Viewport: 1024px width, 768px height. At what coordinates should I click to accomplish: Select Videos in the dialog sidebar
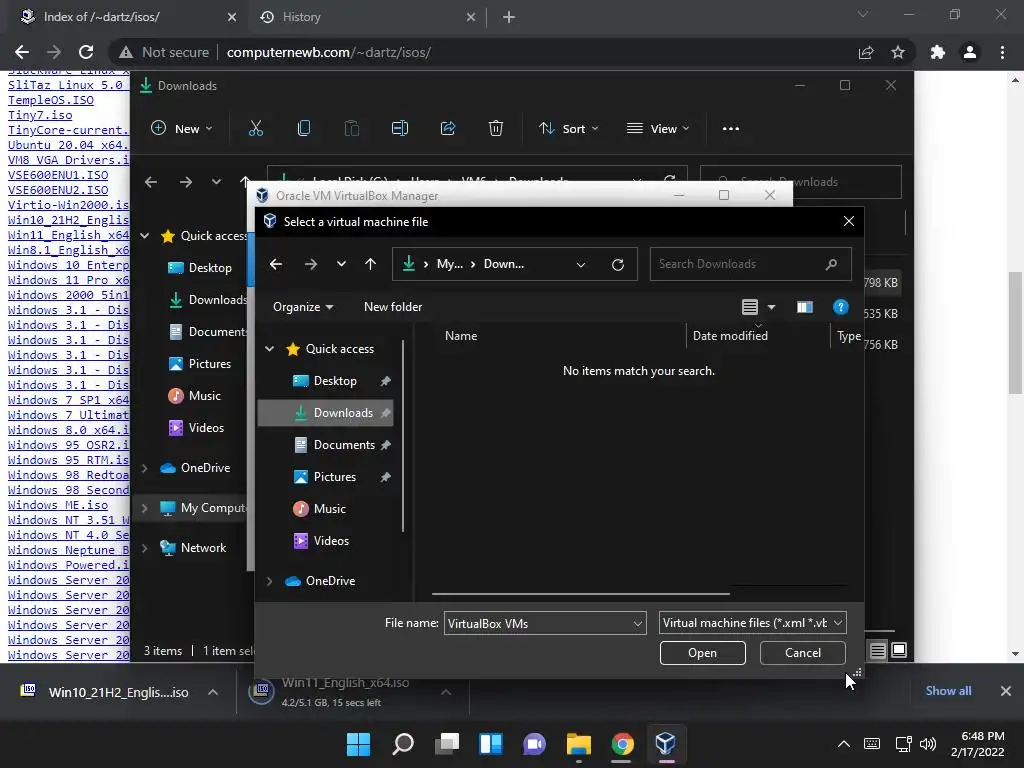tap(331, 541)
